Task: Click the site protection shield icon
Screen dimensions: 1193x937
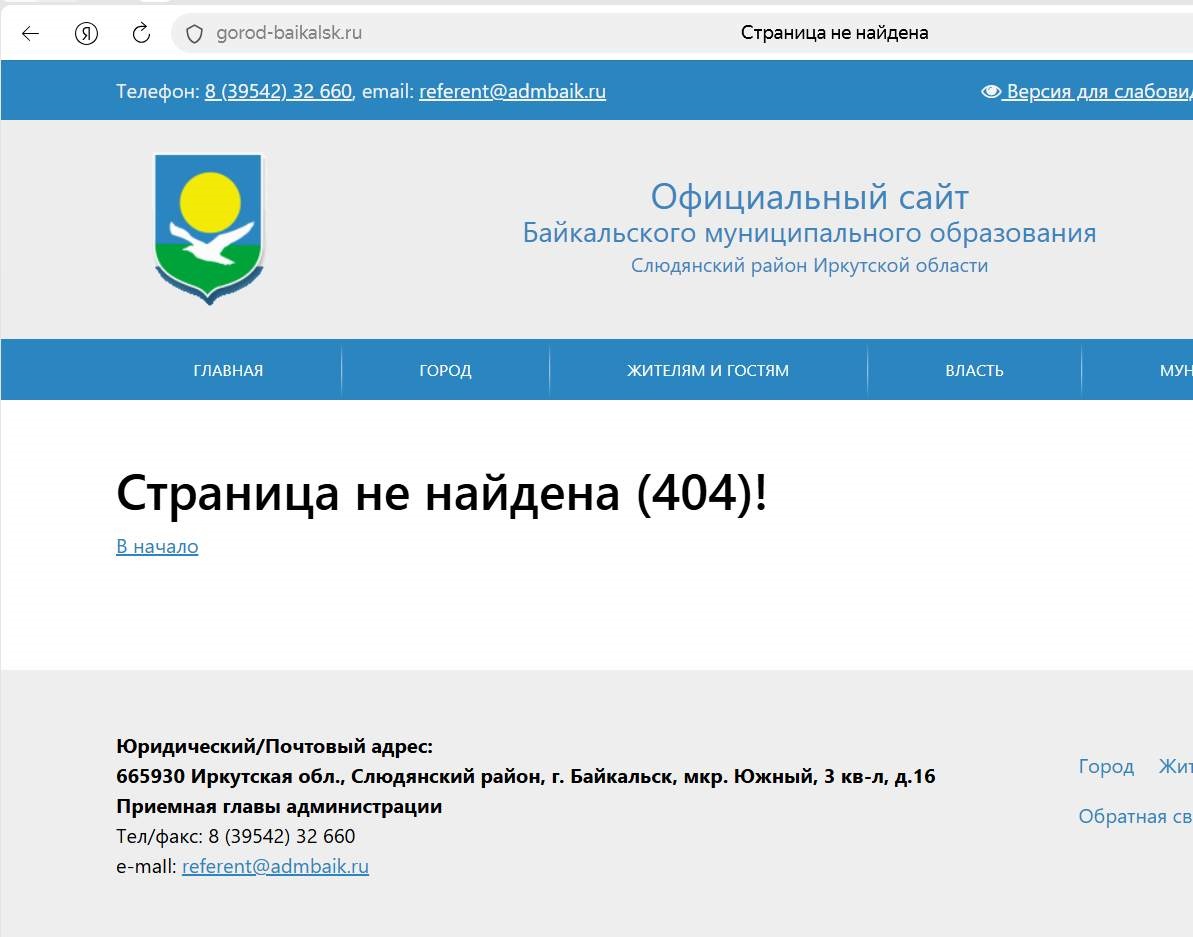Action: pos(195,33)
